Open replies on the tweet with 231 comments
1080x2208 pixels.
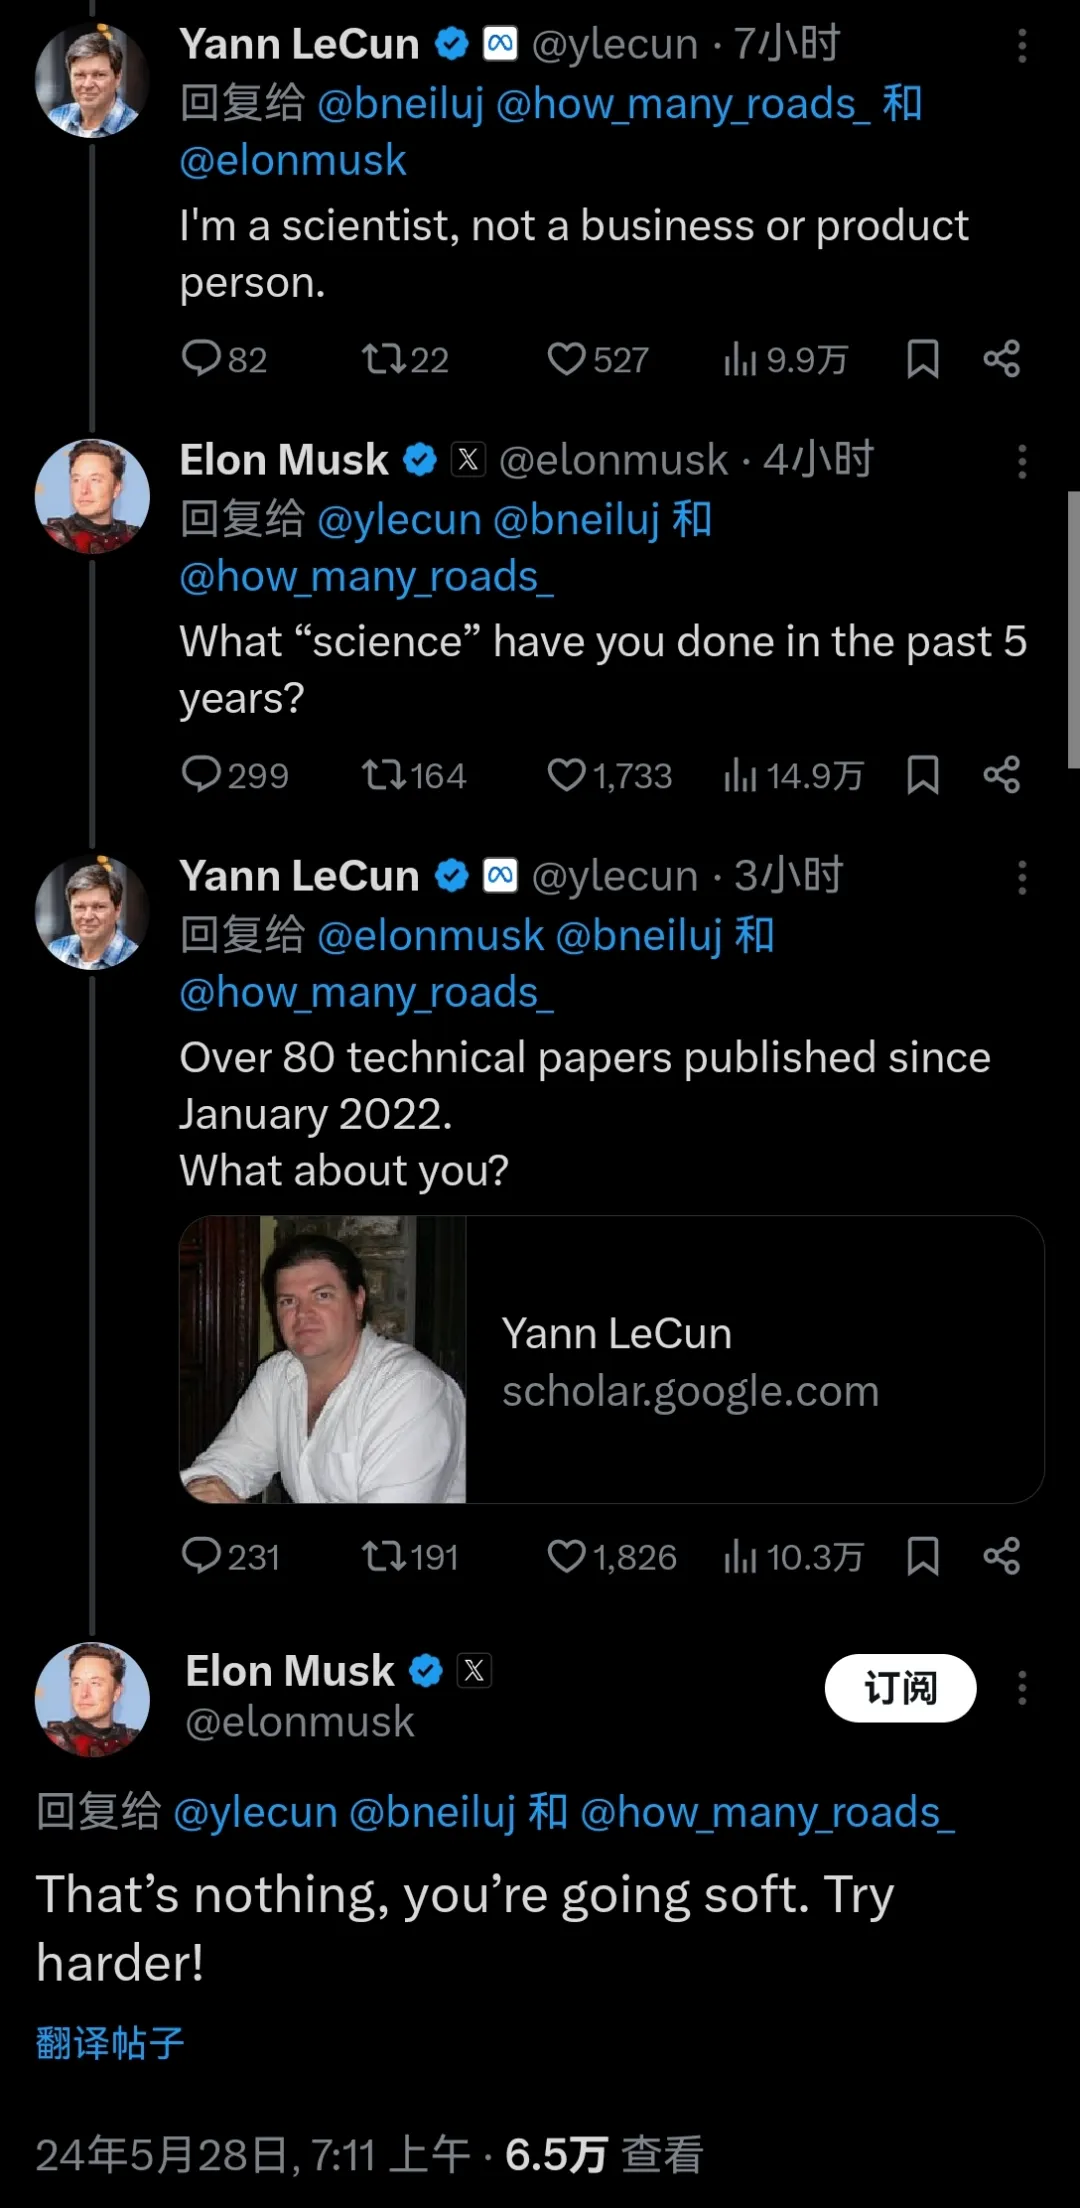point(230,1556)
